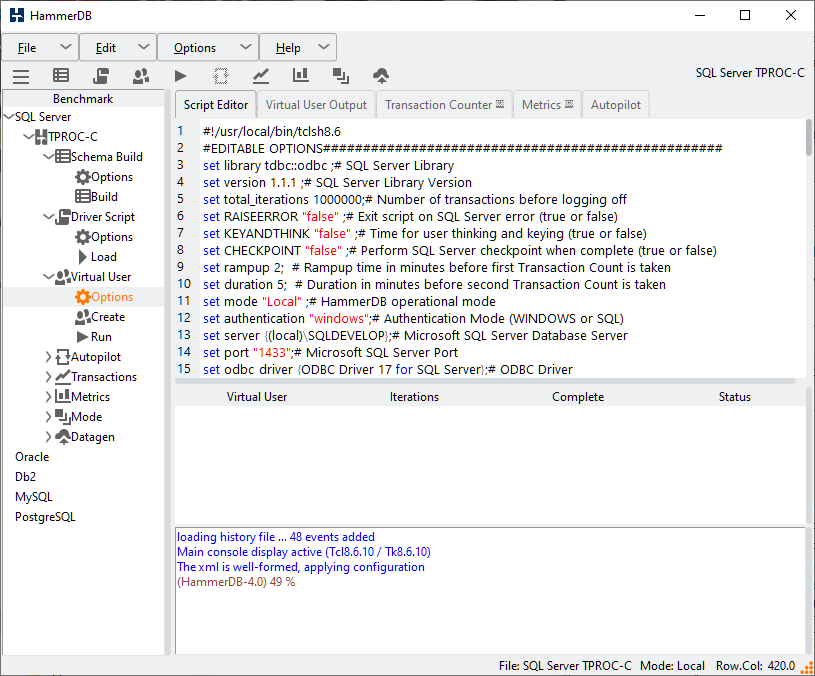This screenshot has height=676, width=815.
Task: Click the gear icon beside Schema Build Options
Action: click(x=83, y=177)
